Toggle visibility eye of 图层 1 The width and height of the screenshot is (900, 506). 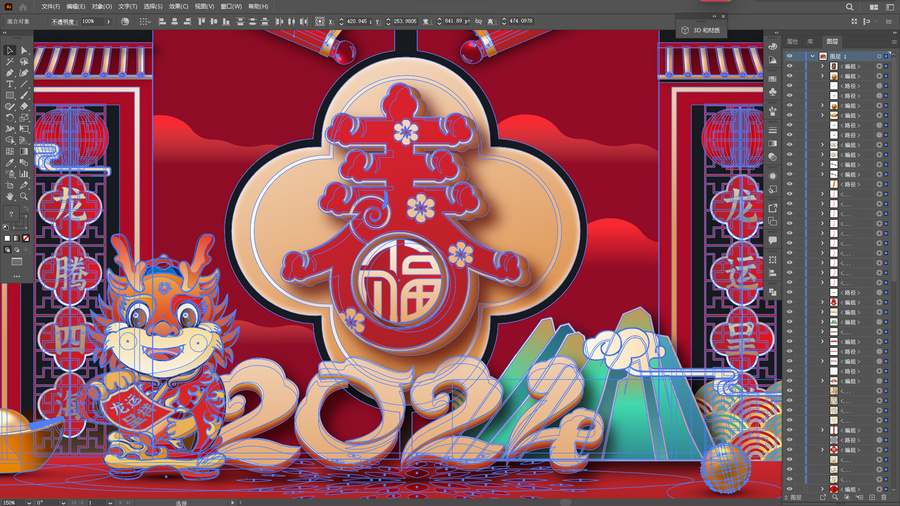pyautogui.click(x=789, y=56)
